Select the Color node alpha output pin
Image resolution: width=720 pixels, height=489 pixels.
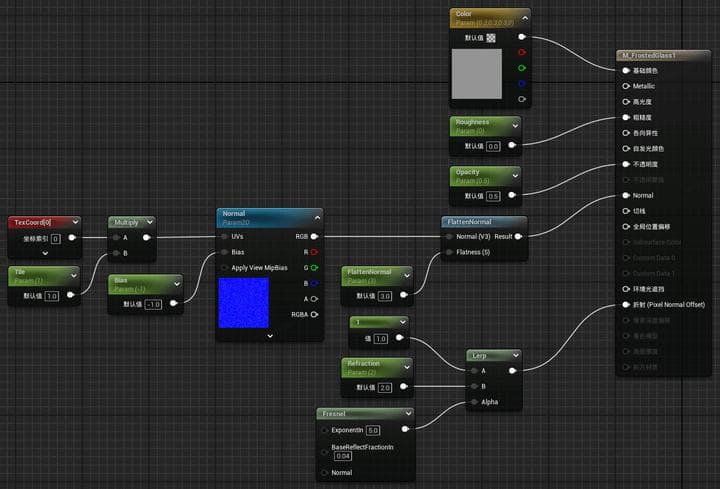point(522,99)
